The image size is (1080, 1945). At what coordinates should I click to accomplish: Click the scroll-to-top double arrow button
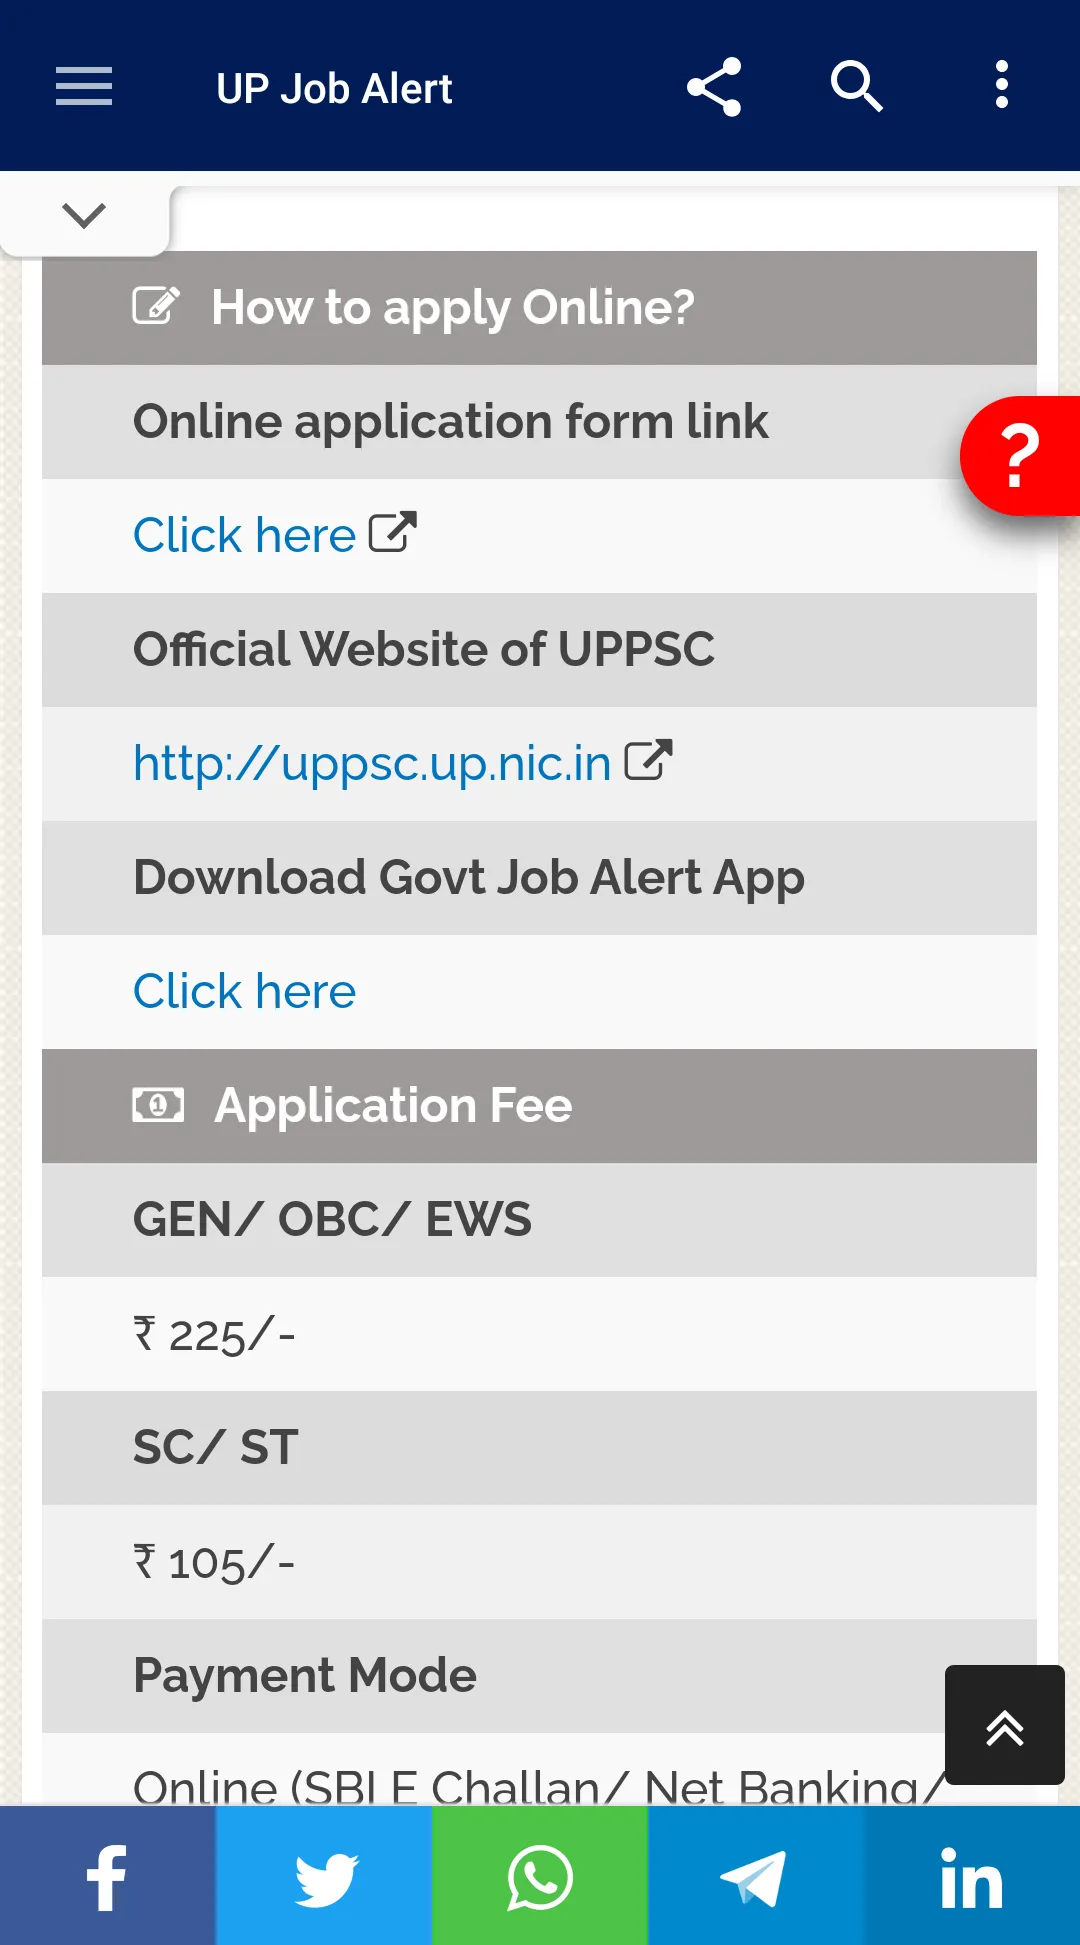click(1005, 1725)
